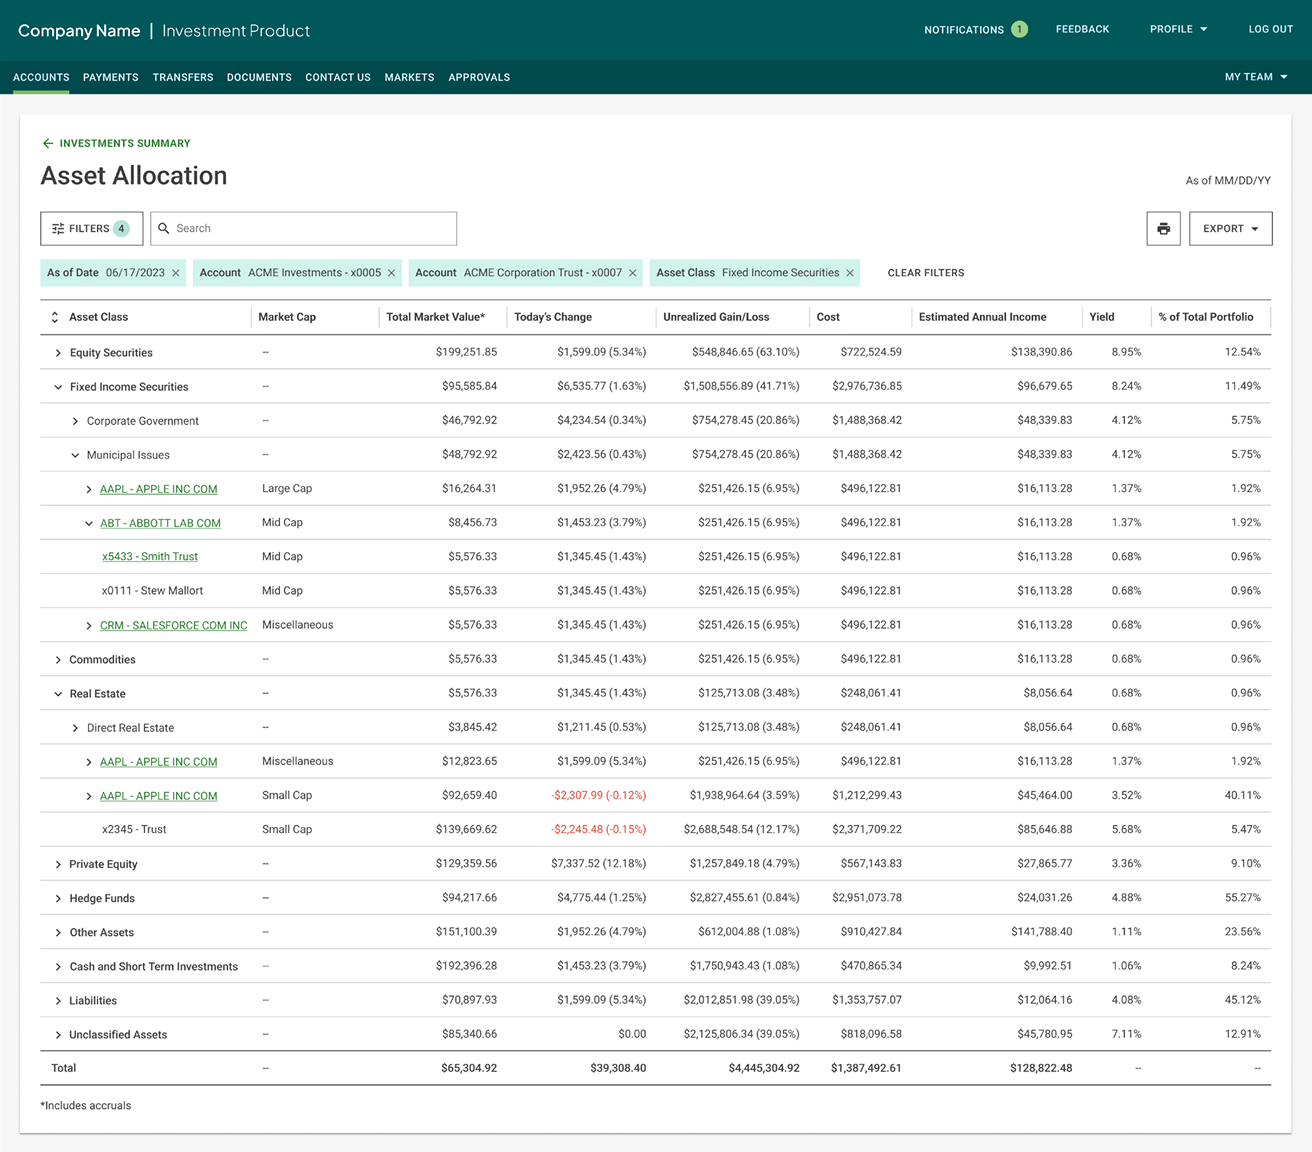Remove the As of Date filter chip
Screen dimensions: 1312x1152
pos(176,273)
